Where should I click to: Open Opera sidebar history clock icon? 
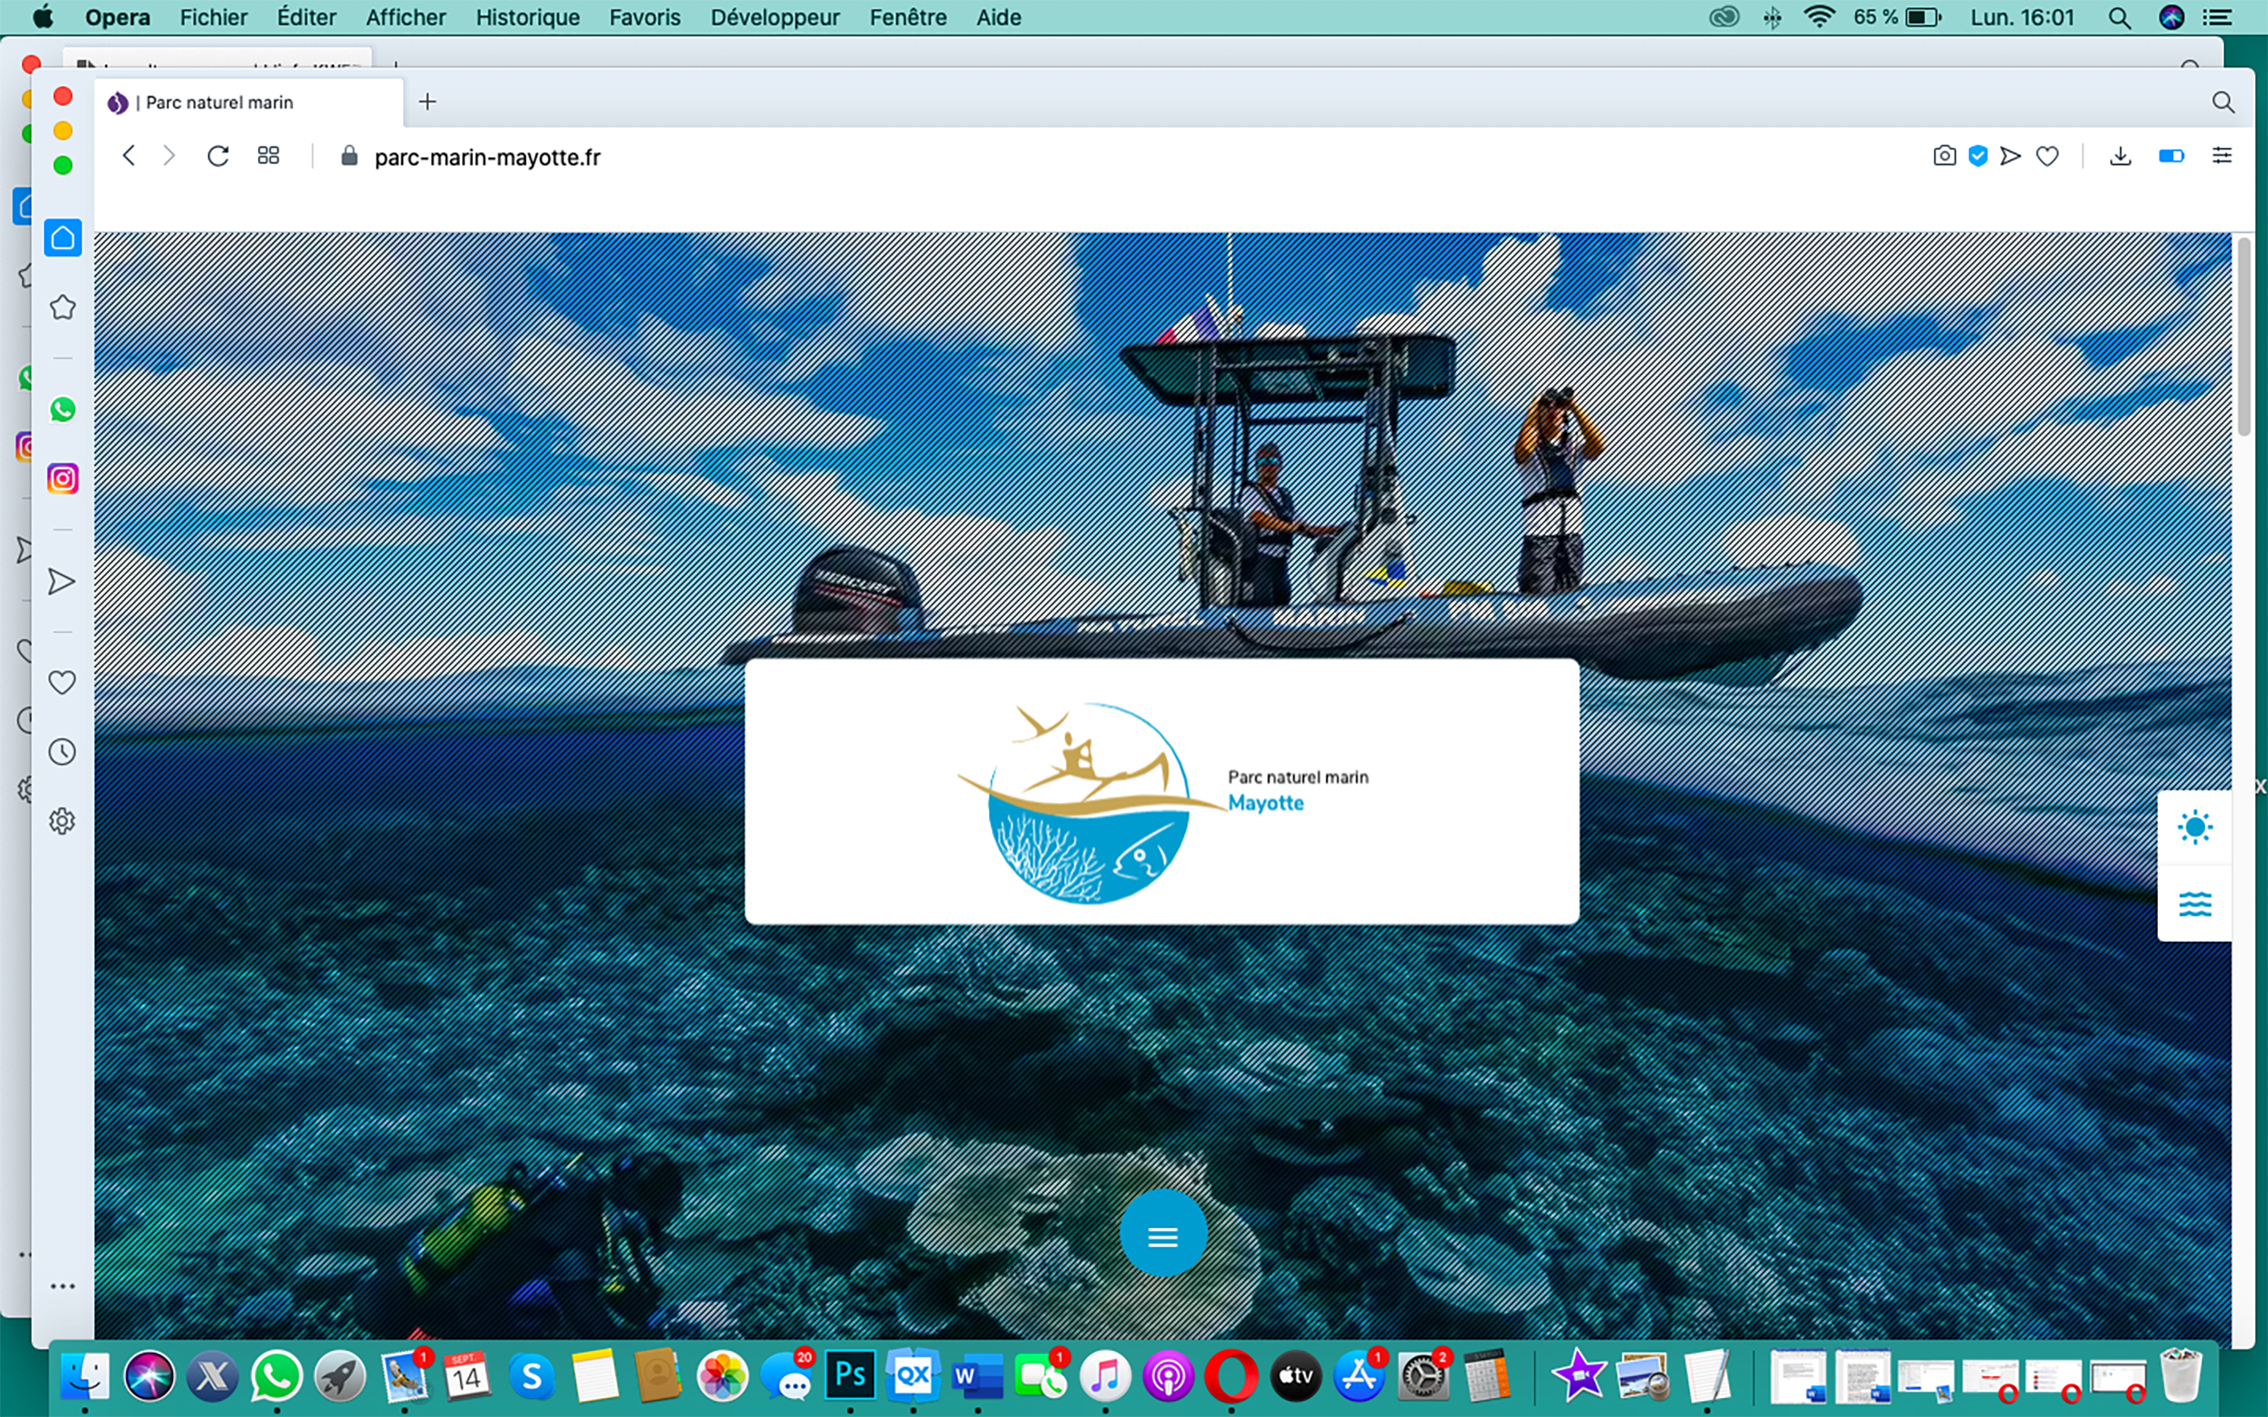point(62,752)
